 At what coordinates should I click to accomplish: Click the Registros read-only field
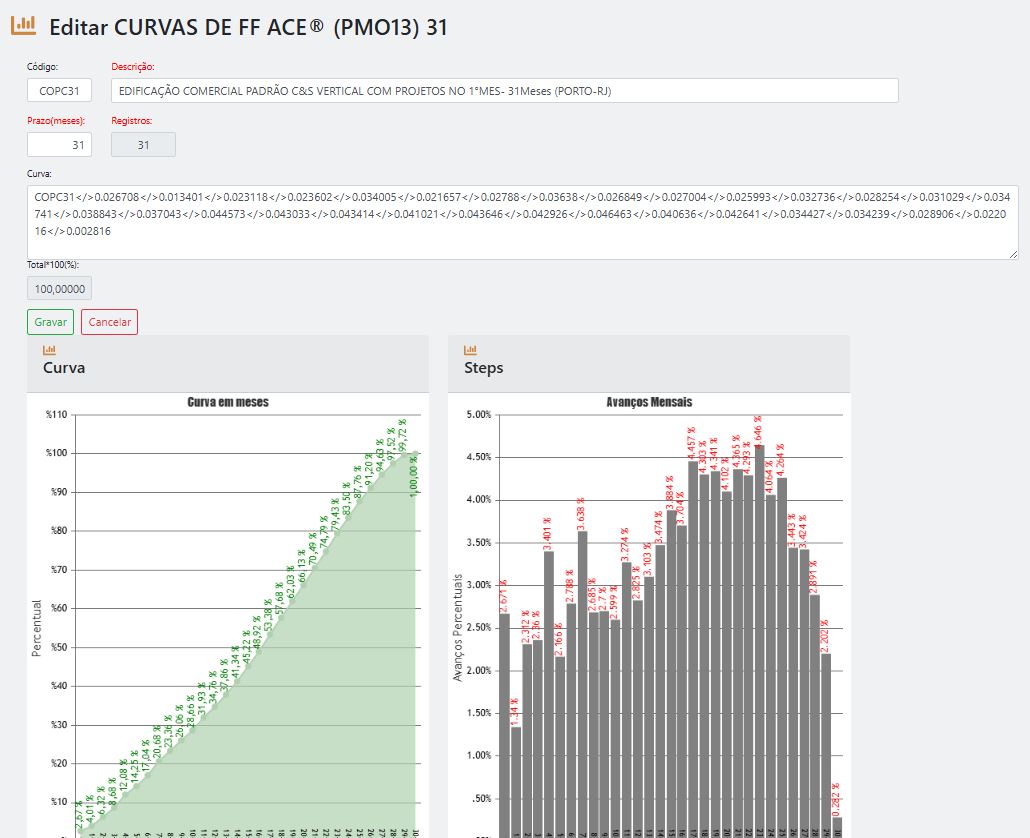tap(143, 145)
